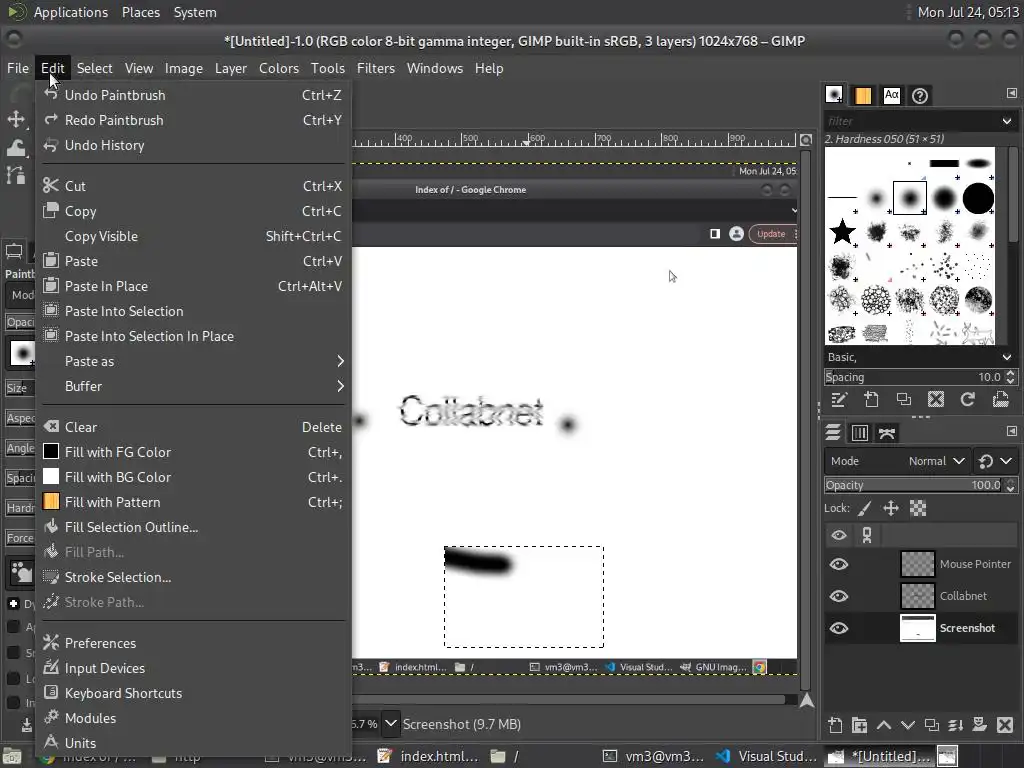Viewport: 1024px width, 768px height.
Task: Click the Edit this brush icon
Action: [x=839, y=399]
